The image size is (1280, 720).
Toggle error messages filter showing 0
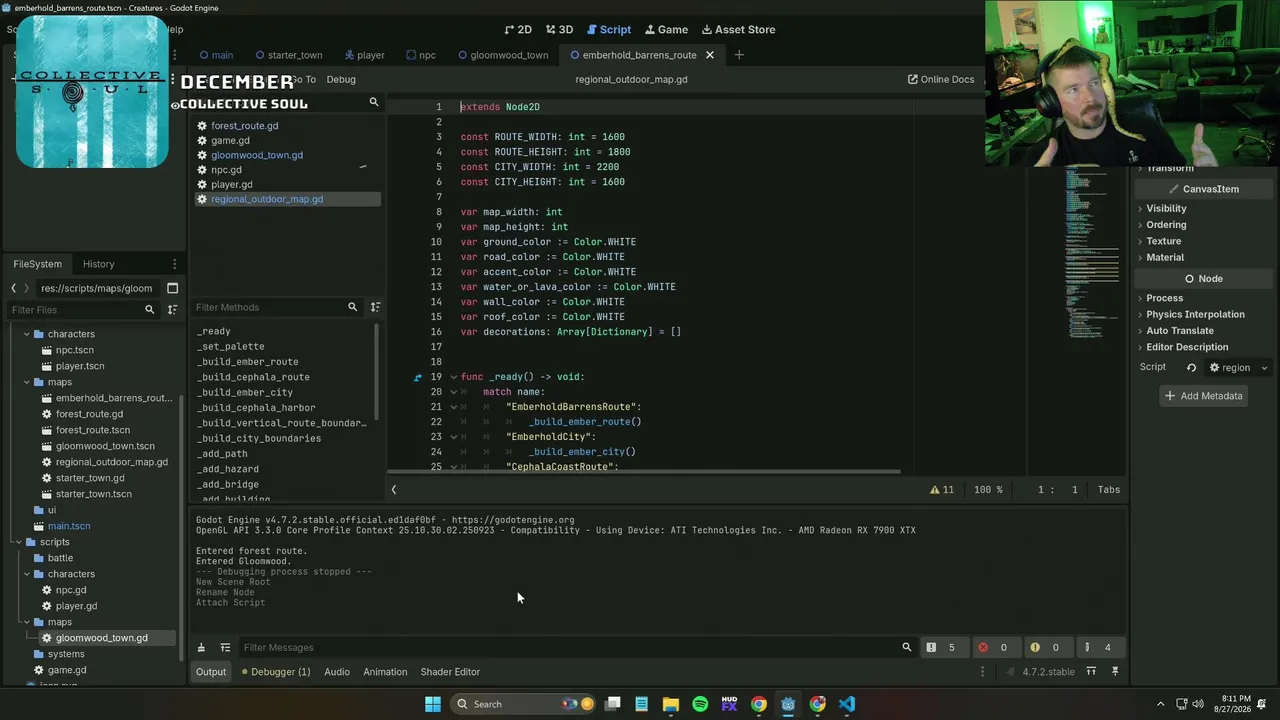[994, 647]
